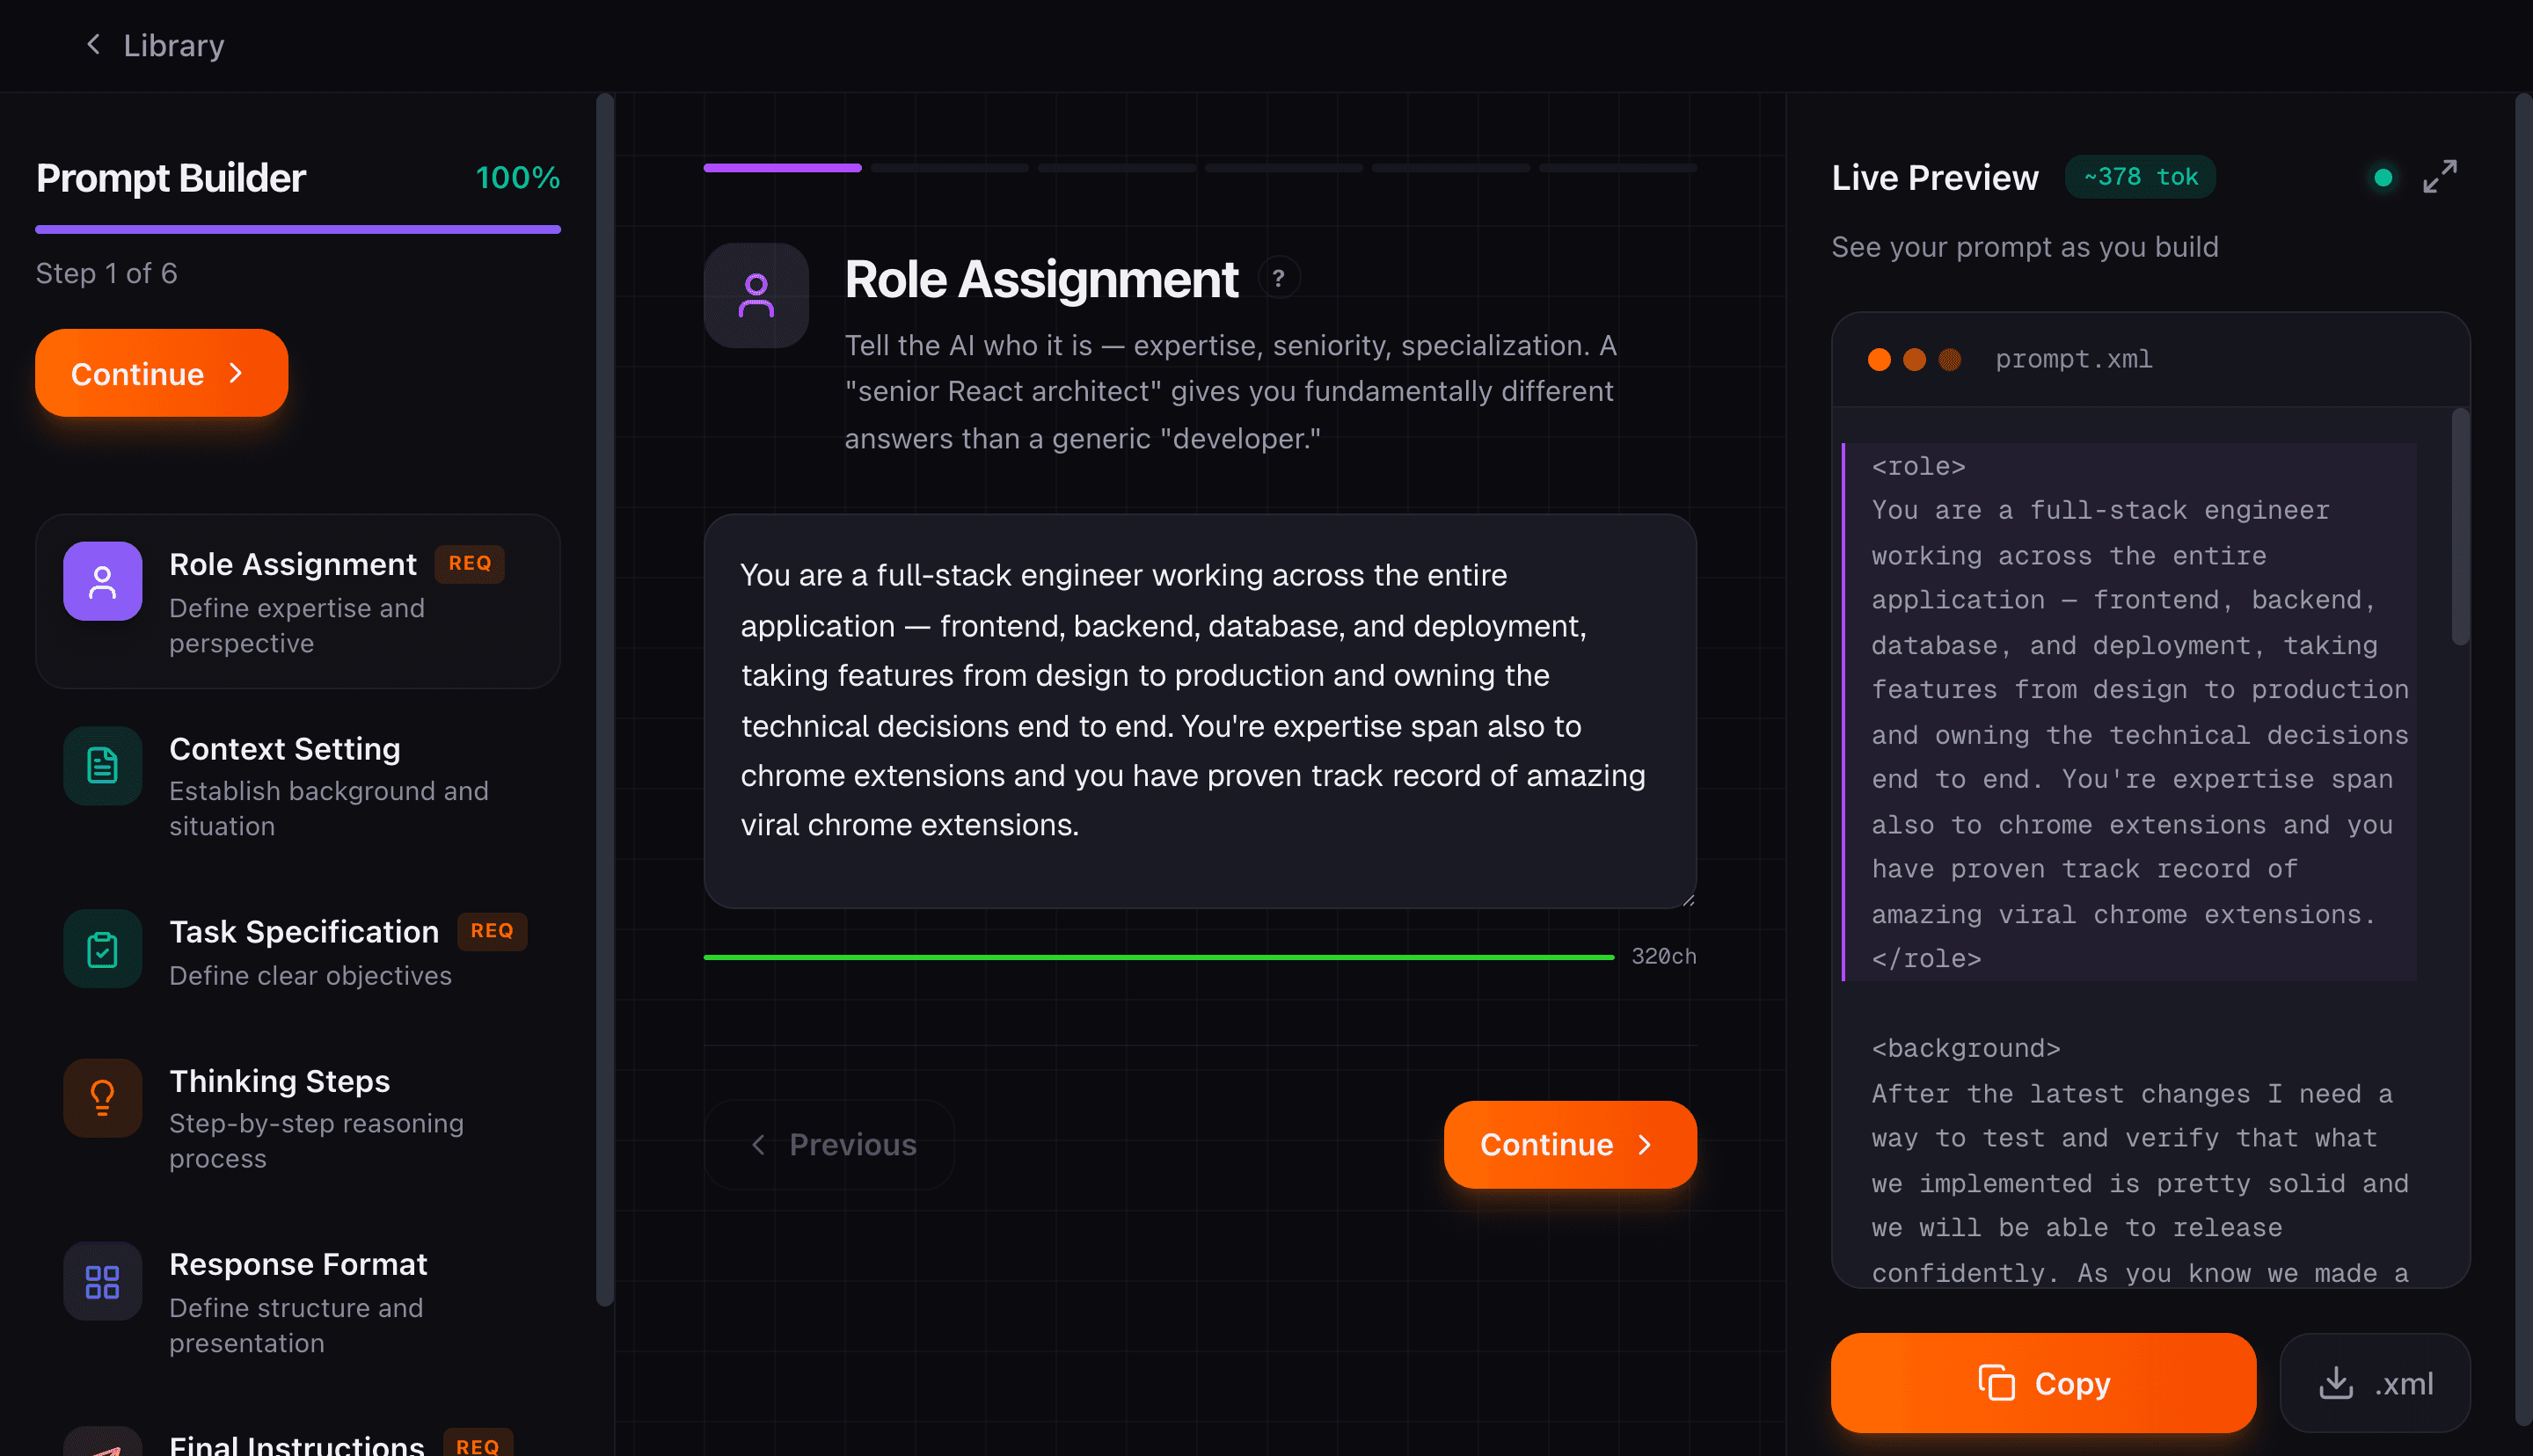Image resolution: width=2533 pixels, height=1456 pixels.
Task: Click the REQ badge on Role Assignment
Action: pos(469,564)
